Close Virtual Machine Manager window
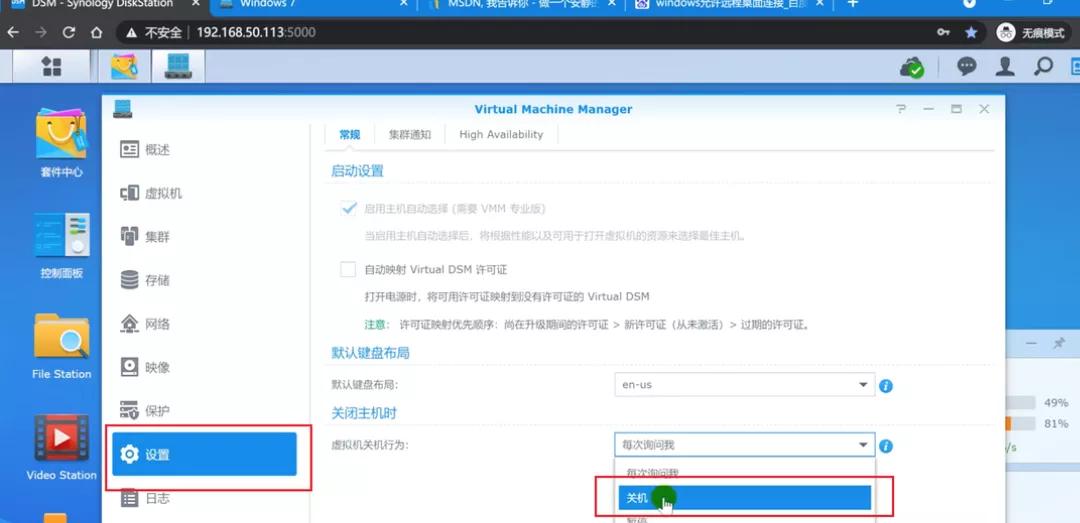 [x=984, y=110]
